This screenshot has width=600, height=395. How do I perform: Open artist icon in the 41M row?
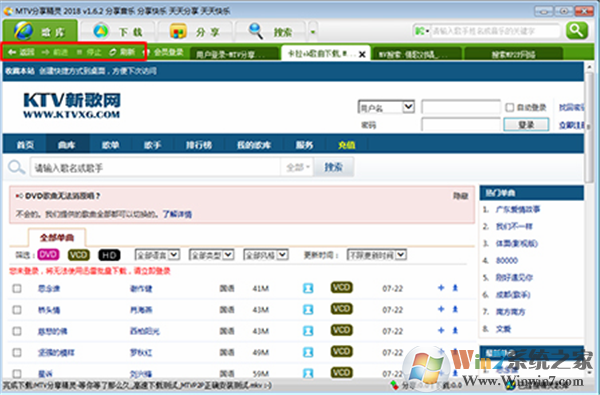(308, 288)
